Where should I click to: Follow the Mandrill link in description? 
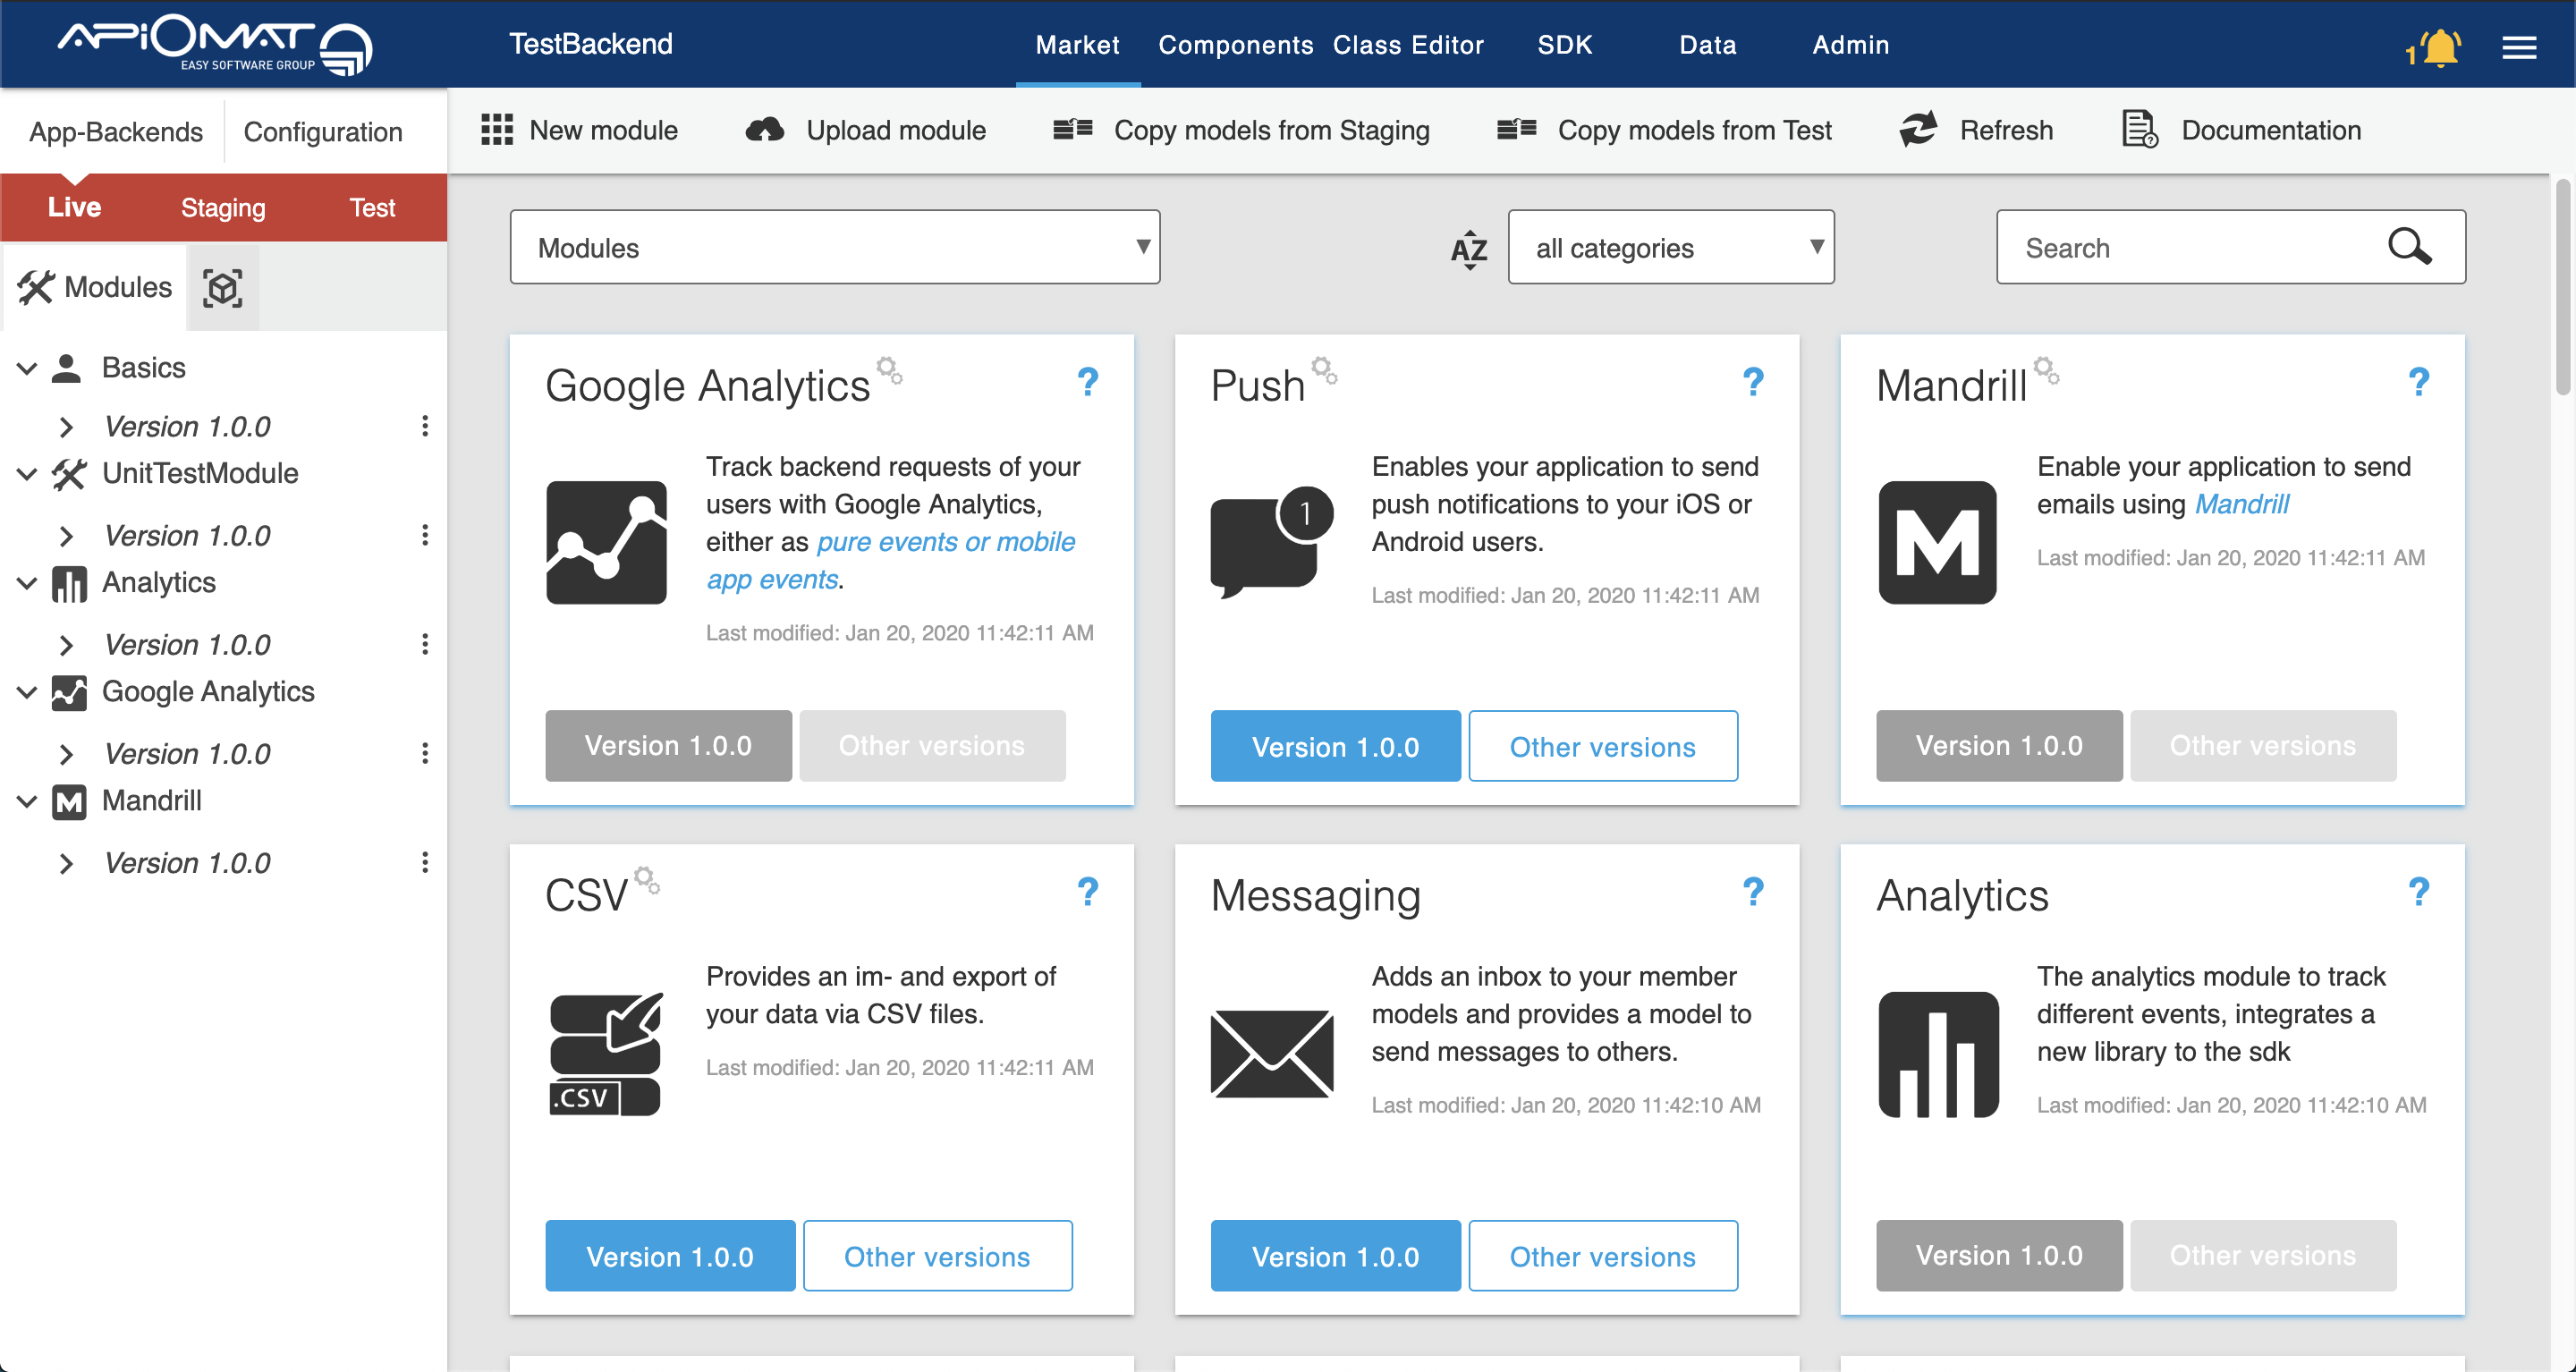2241,504
